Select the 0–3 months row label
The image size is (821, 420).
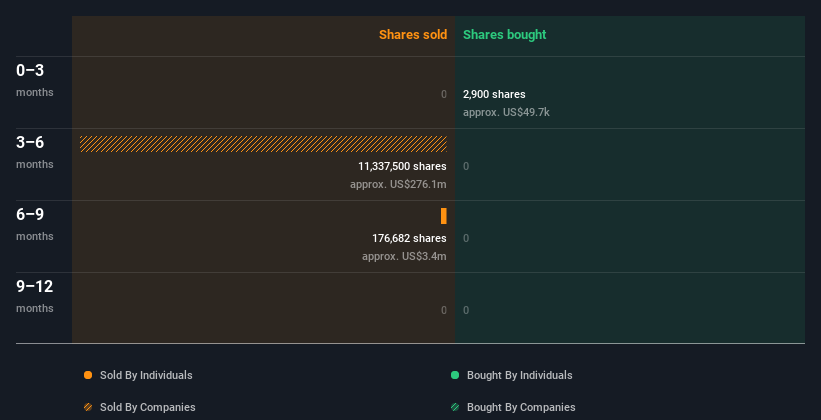click(35, 80)
